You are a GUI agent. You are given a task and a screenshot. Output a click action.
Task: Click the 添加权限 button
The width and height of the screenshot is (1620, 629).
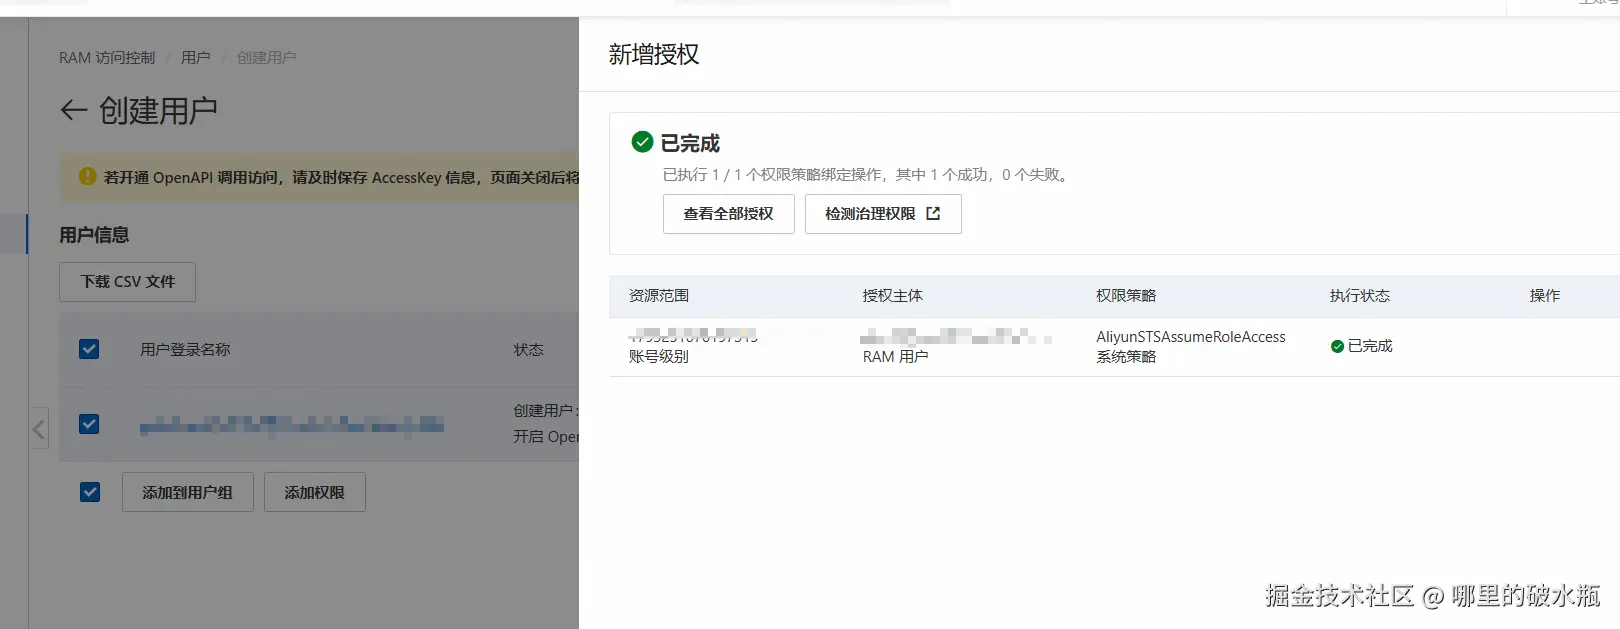click(314, 492)
